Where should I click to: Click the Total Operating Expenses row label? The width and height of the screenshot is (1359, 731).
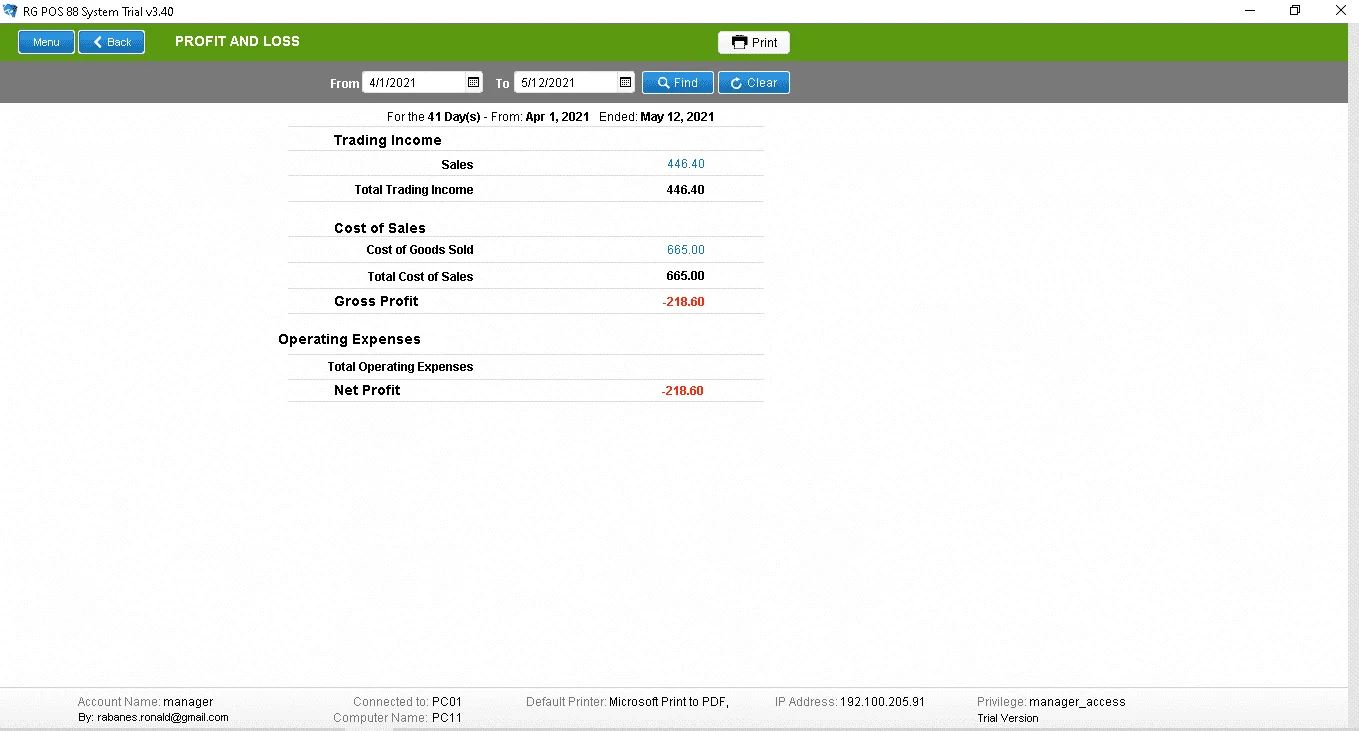tap(400, 367)
